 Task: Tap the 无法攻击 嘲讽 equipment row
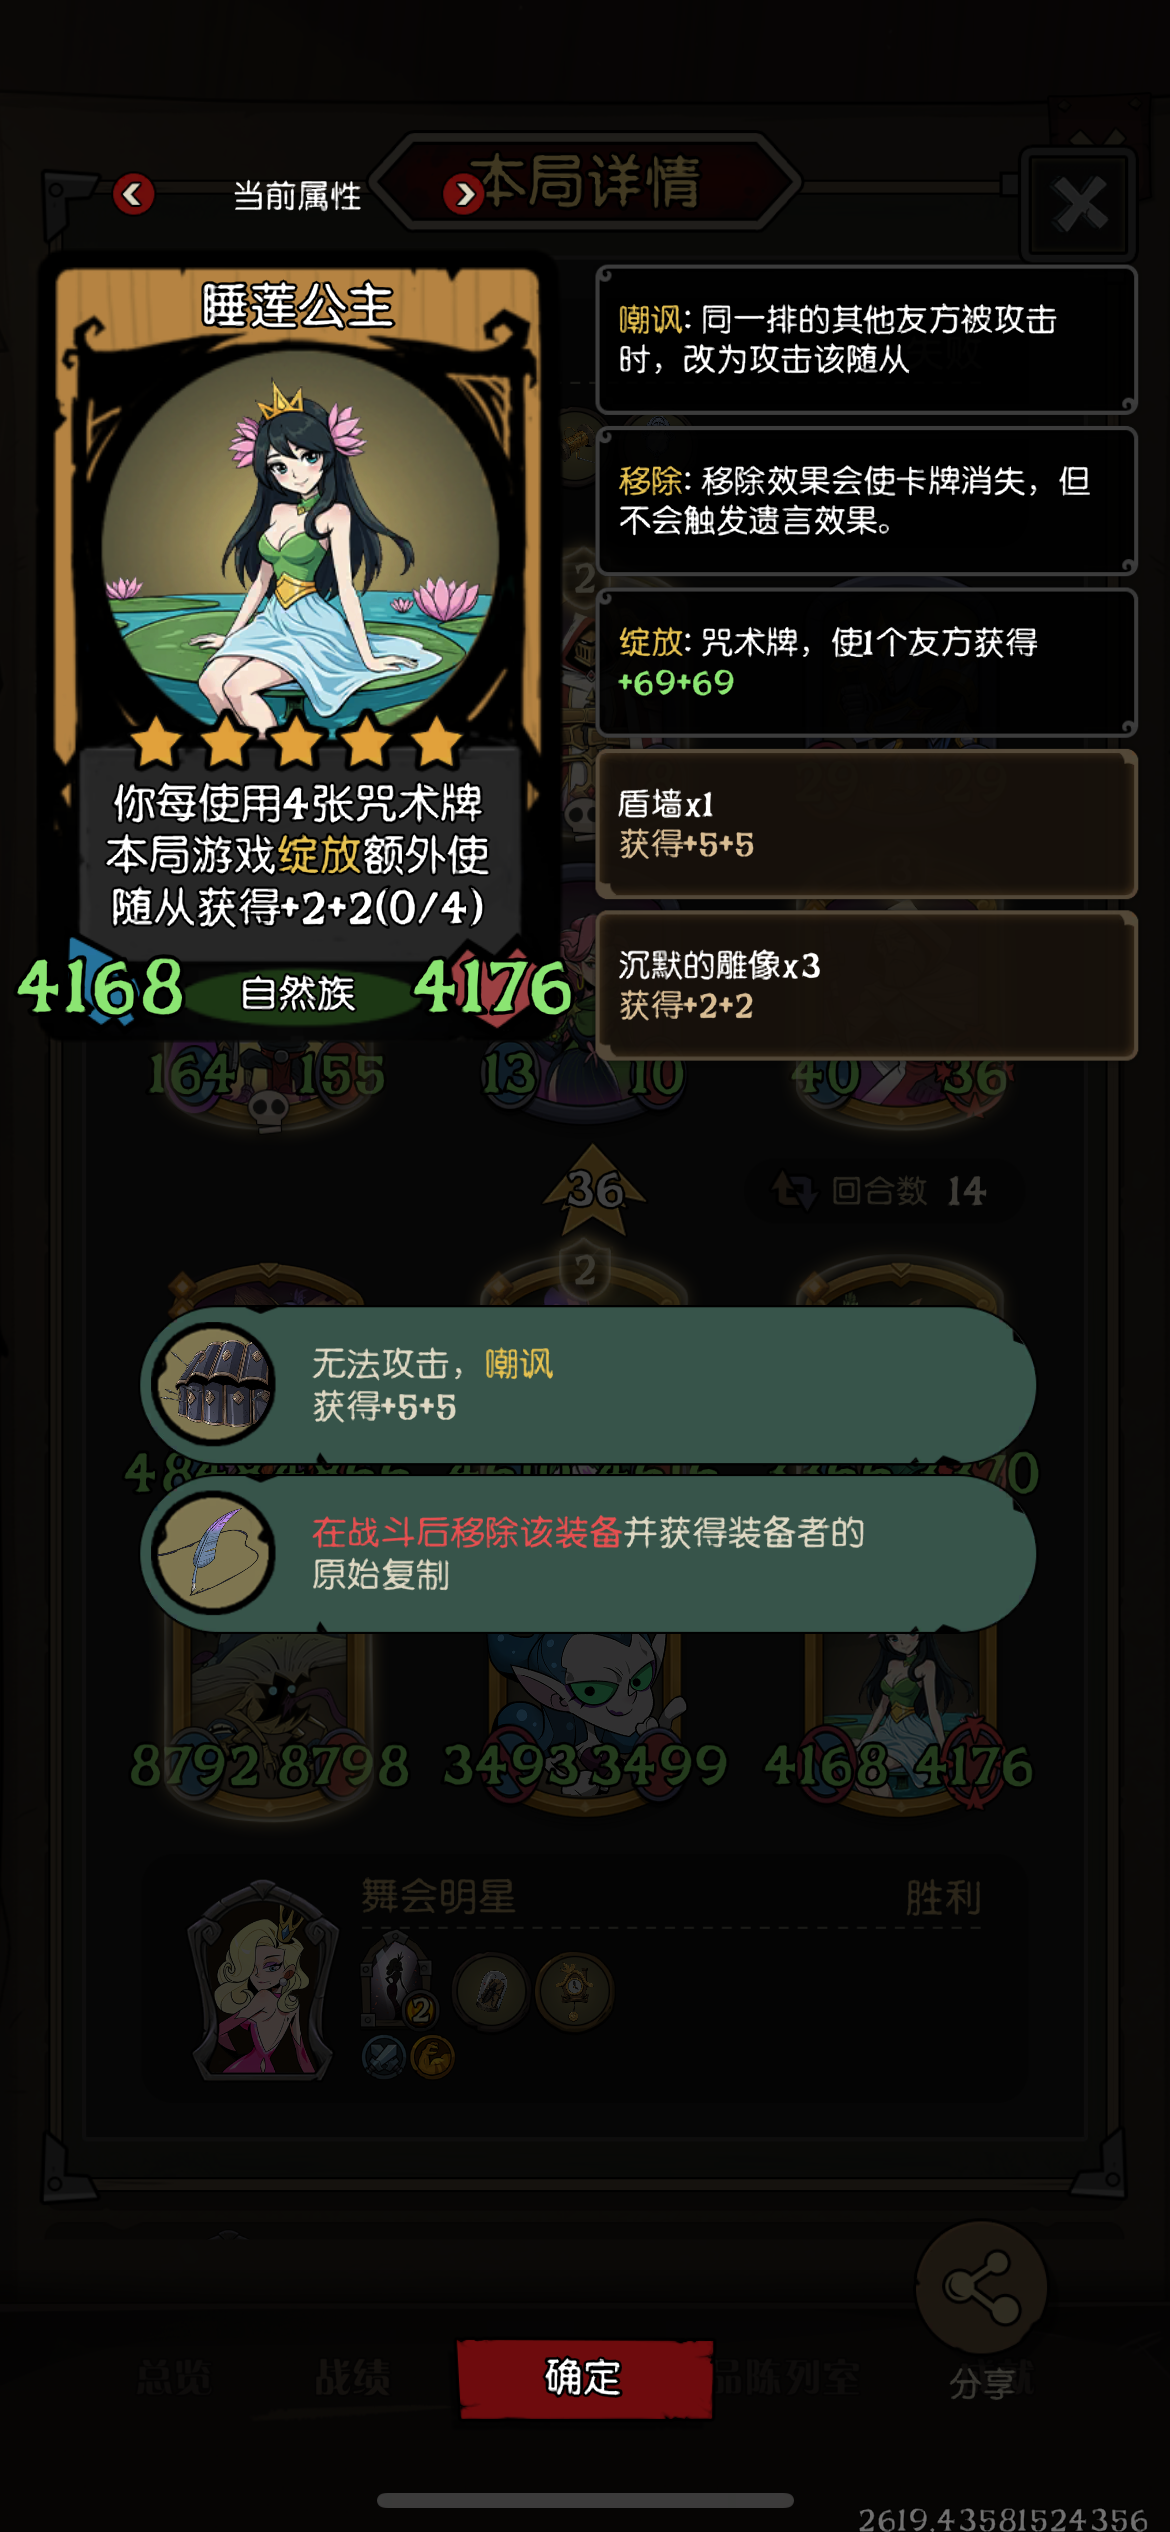pos(588,1385)
